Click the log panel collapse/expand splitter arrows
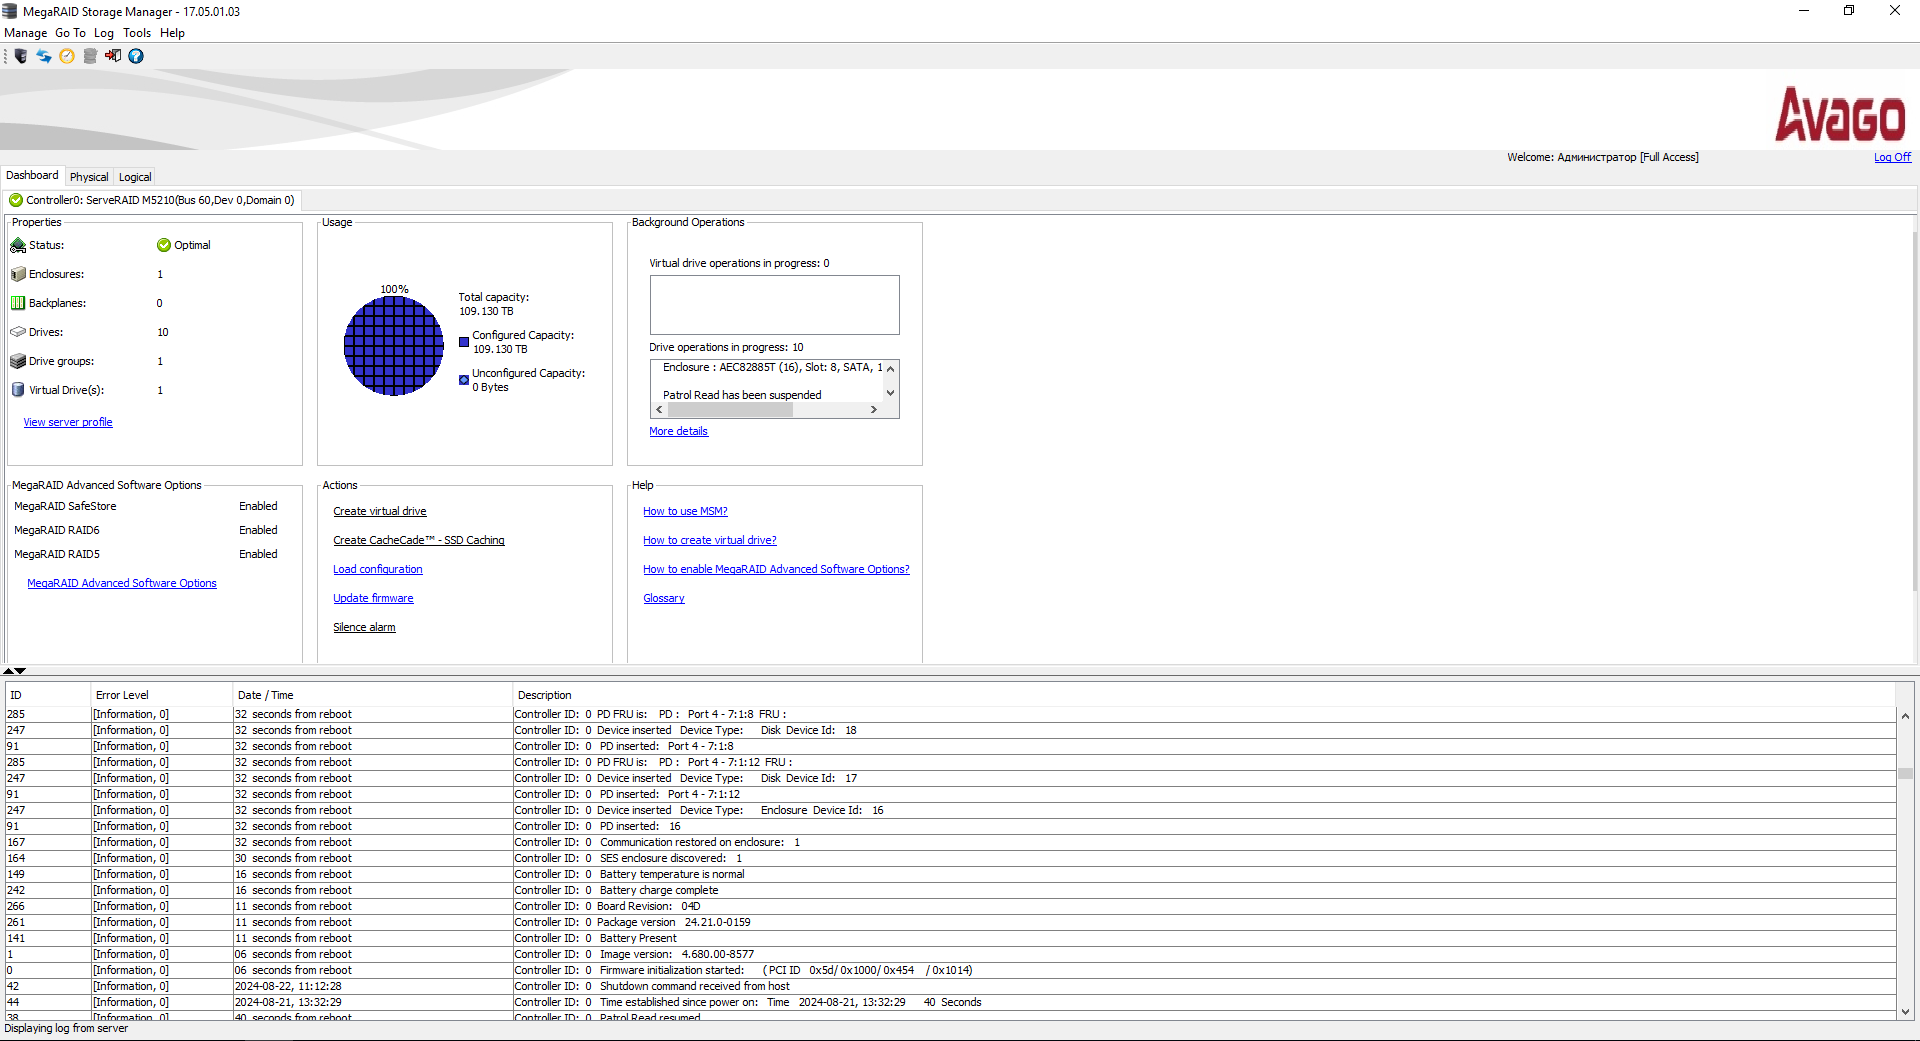Screen dimensions: 1920x1041 [14, 671]
